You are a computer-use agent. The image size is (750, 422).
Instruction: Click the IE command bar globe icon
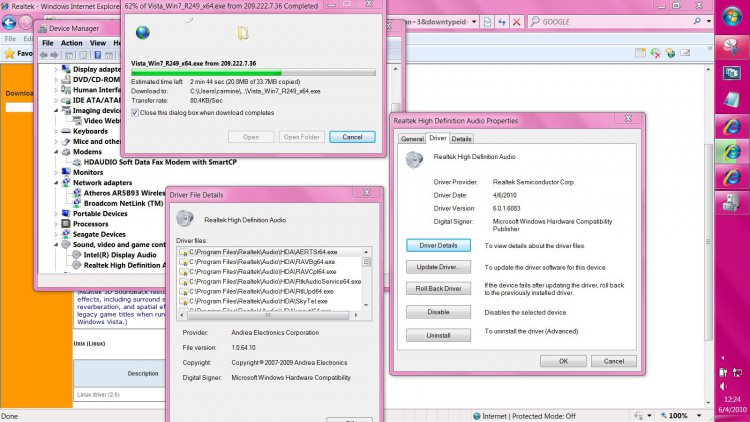(670, 53)
